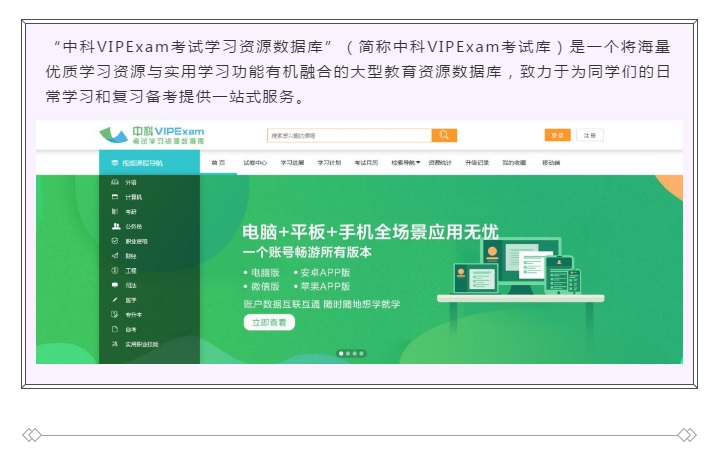This screenshot has height=455, width=722.
Task: Click the 专升本 category icon in sidebar
Action: coord(115,315)
